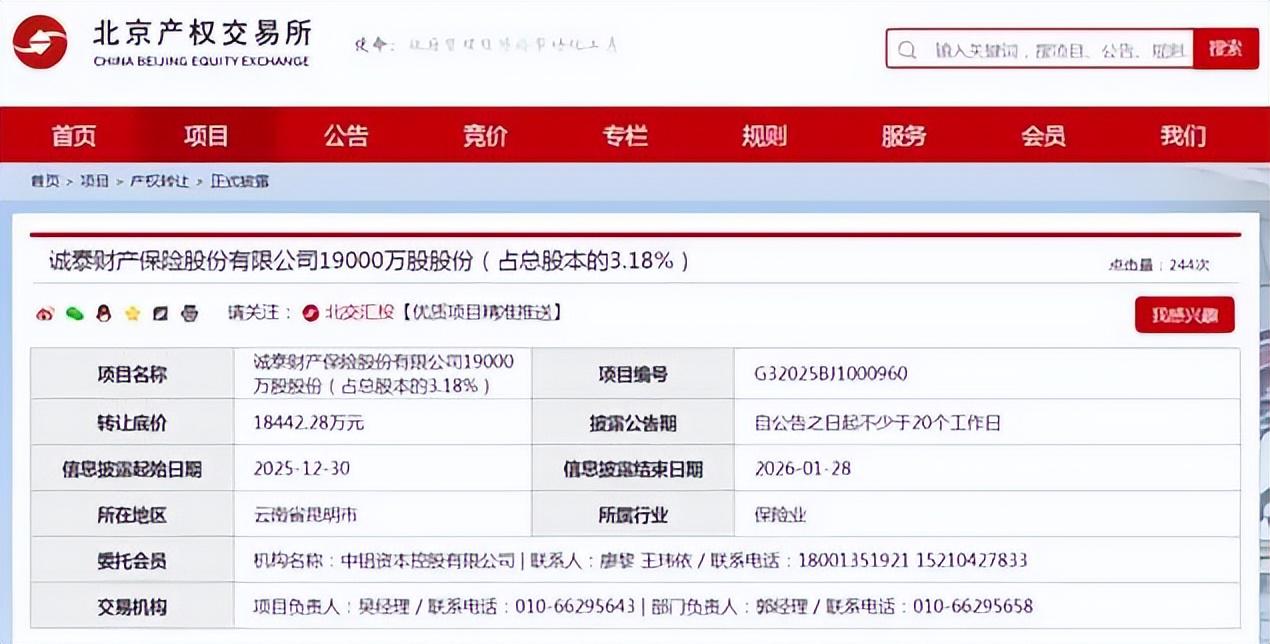Click 产权转让 in the breadcrumb
The height and width of the screenshot is (644, 1270).
159,182
